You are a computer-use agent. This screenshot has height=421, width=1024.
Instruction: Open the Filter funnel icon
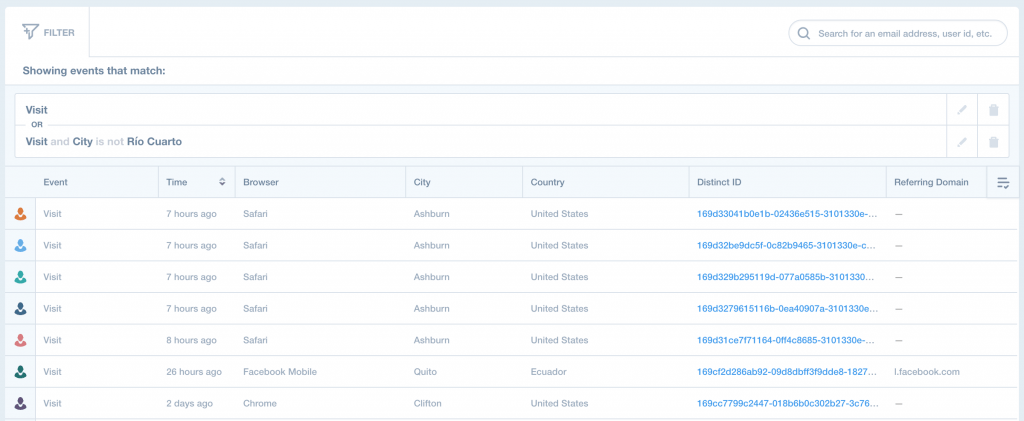coord(30,31)
